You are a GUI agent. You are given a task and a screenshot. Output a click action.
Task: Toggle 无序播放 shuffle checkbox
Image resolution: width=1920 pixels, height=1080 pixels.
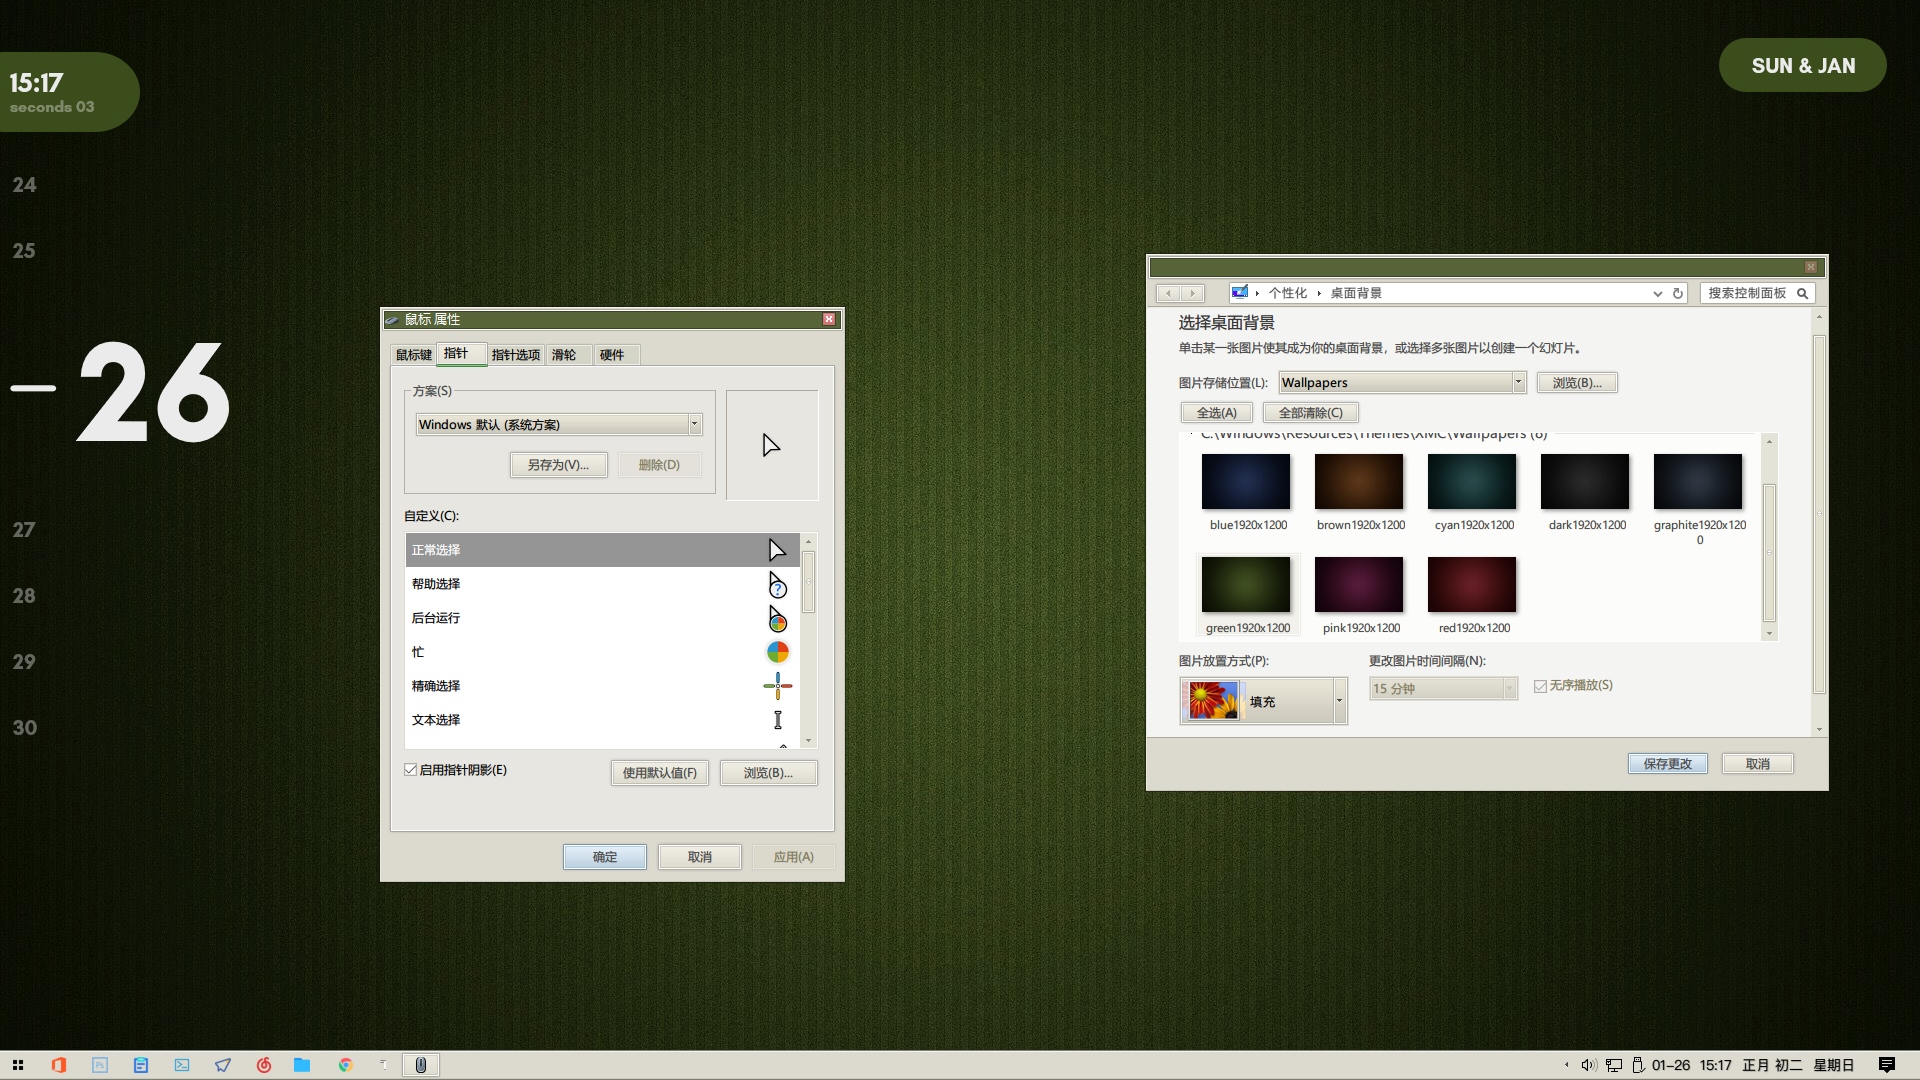(x=1540, y=686)
